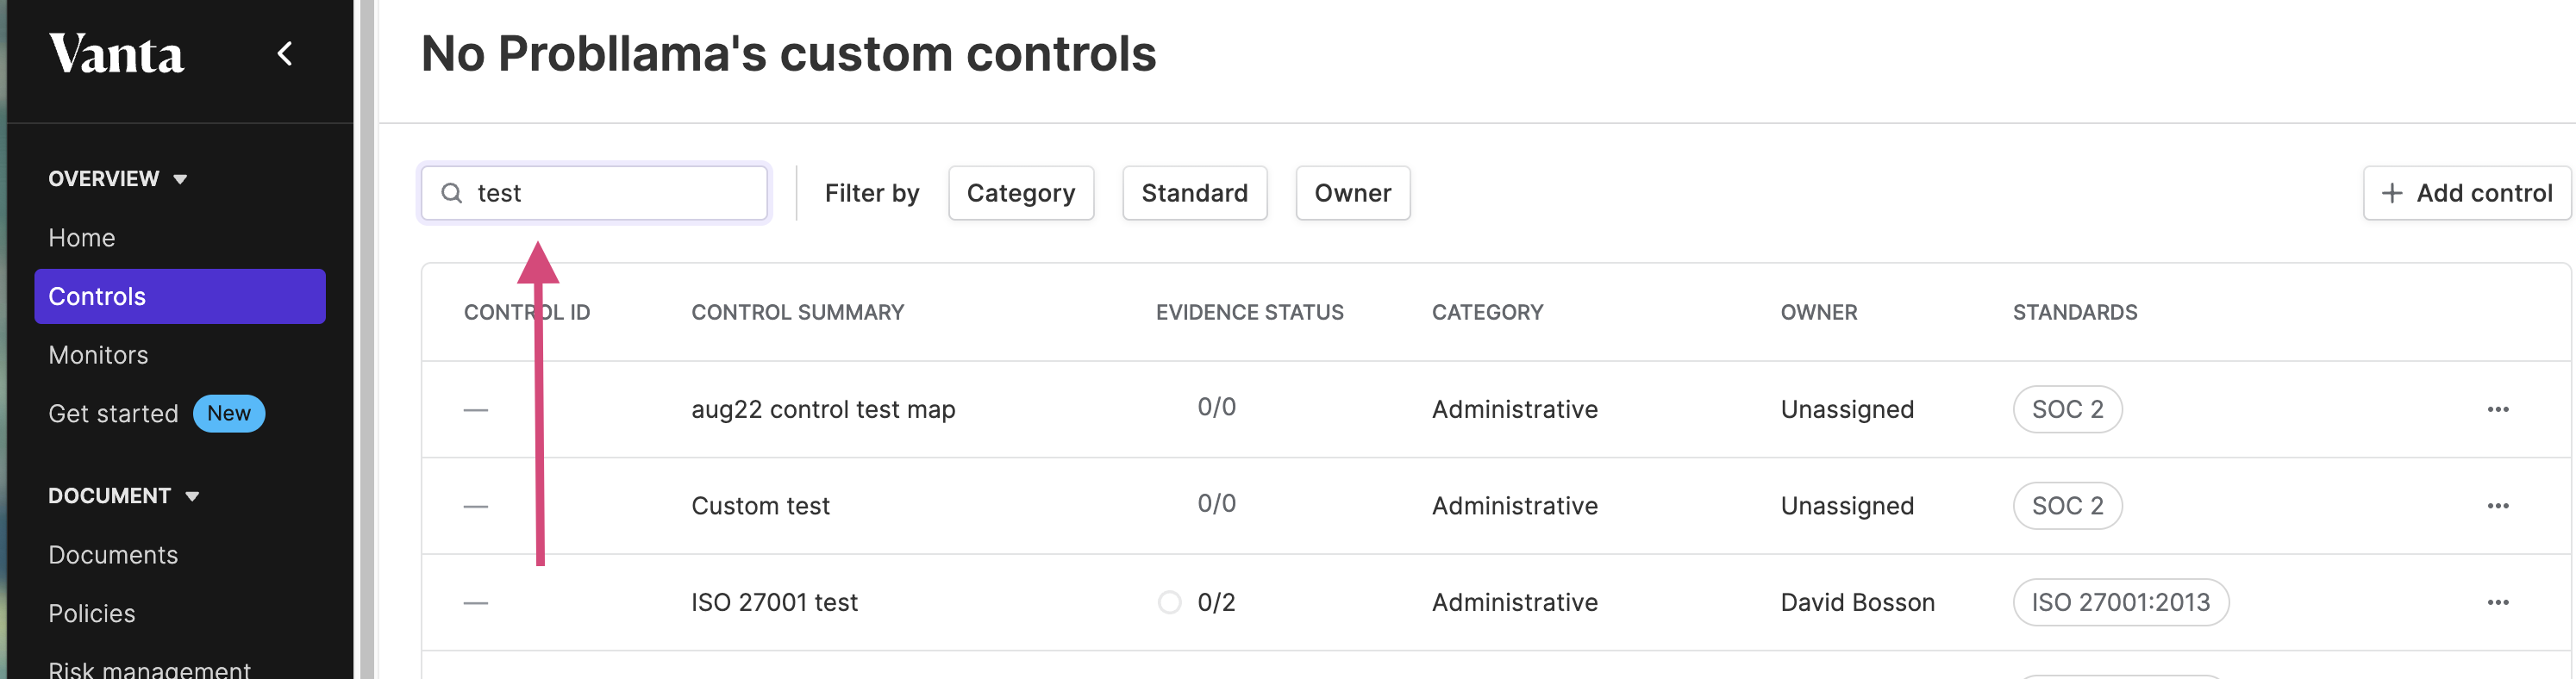
Task: Open Policies in the sidebar
Action: coord(92,613)
